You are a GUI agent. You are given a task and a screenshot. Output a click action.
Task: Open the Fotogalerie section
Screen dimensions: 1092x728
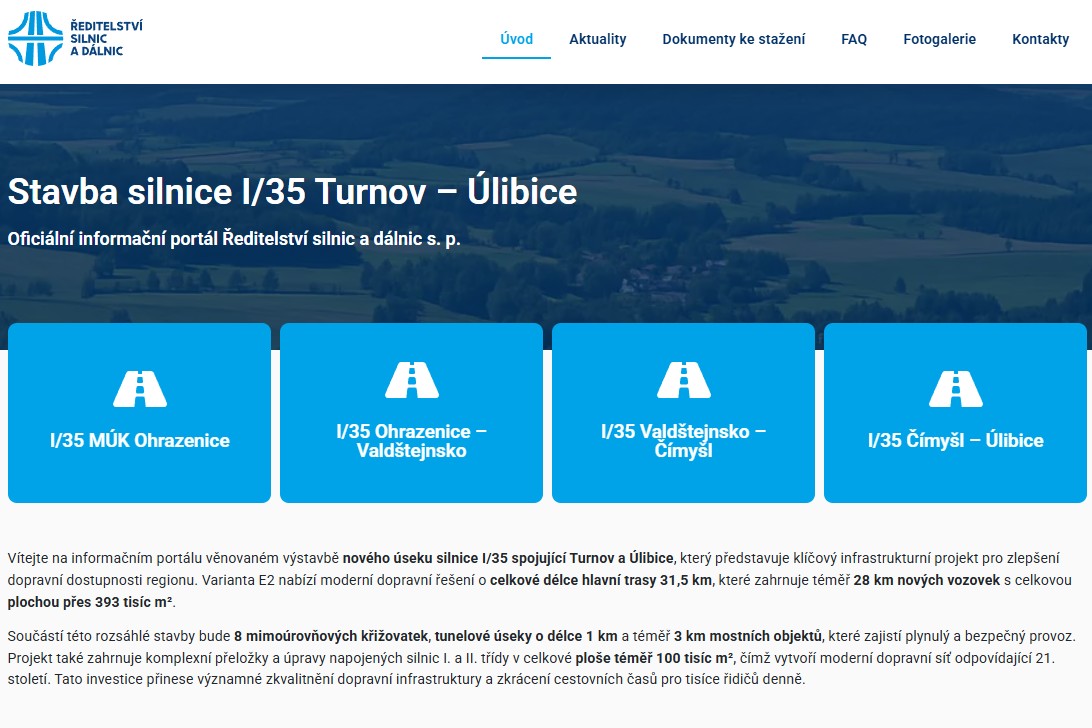pos(939,40)
